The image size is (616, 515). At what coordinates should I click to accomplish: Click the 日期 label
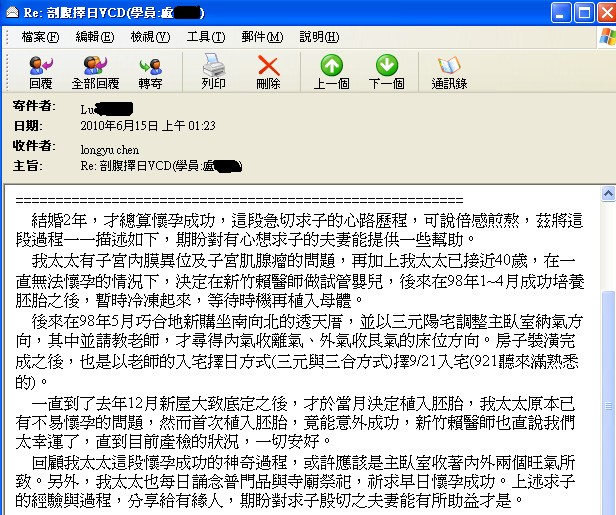click(x=28, y=126)
